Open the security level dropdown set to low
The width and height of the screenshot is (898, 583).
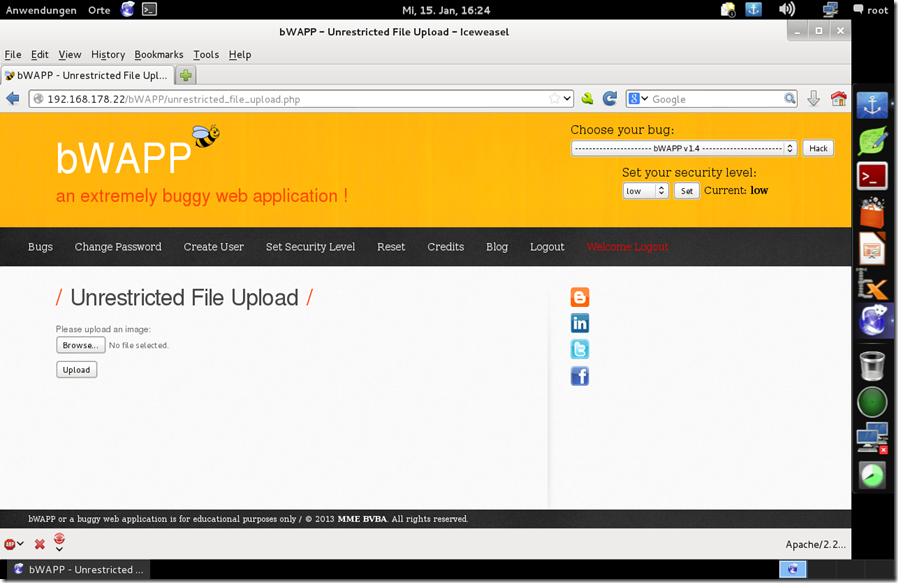coord(645,191)
